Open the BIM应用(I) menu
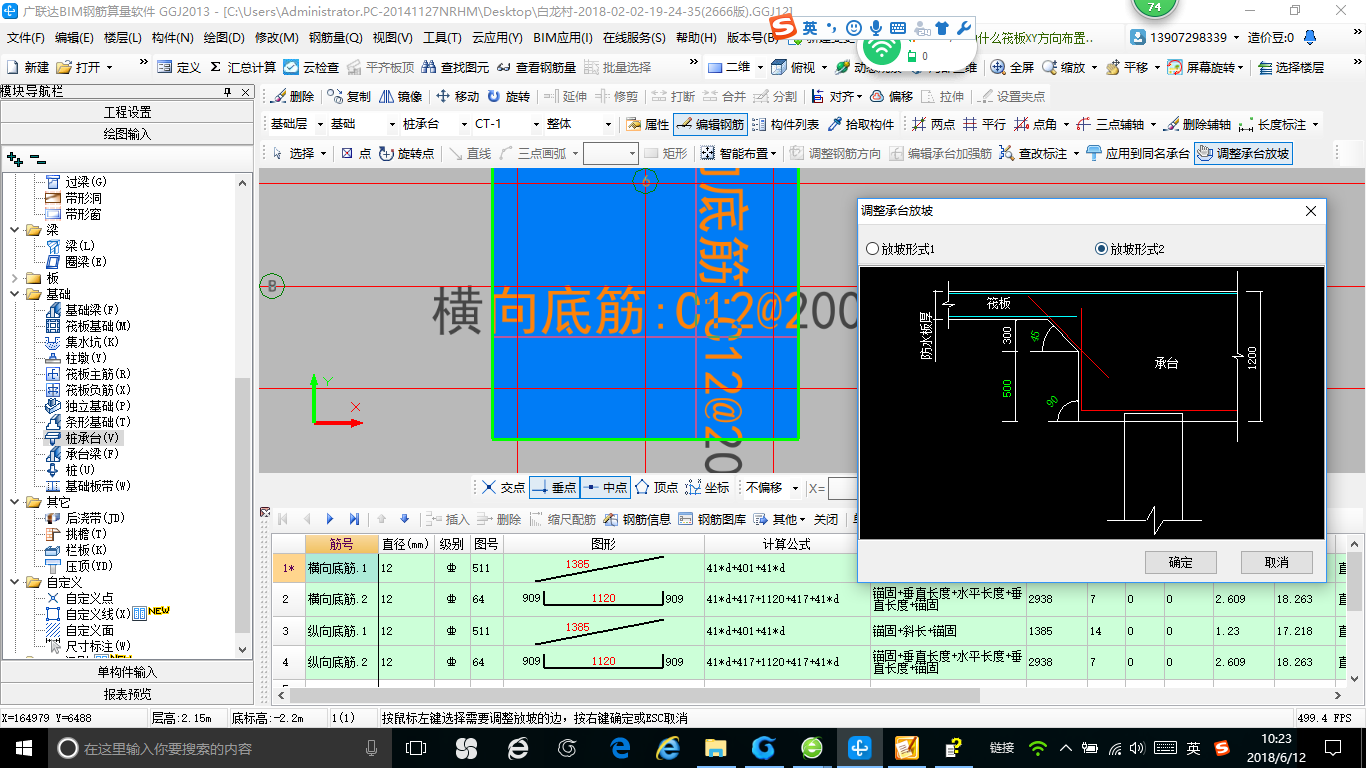This screenshot has width=1366, height=768. point(563,38)
